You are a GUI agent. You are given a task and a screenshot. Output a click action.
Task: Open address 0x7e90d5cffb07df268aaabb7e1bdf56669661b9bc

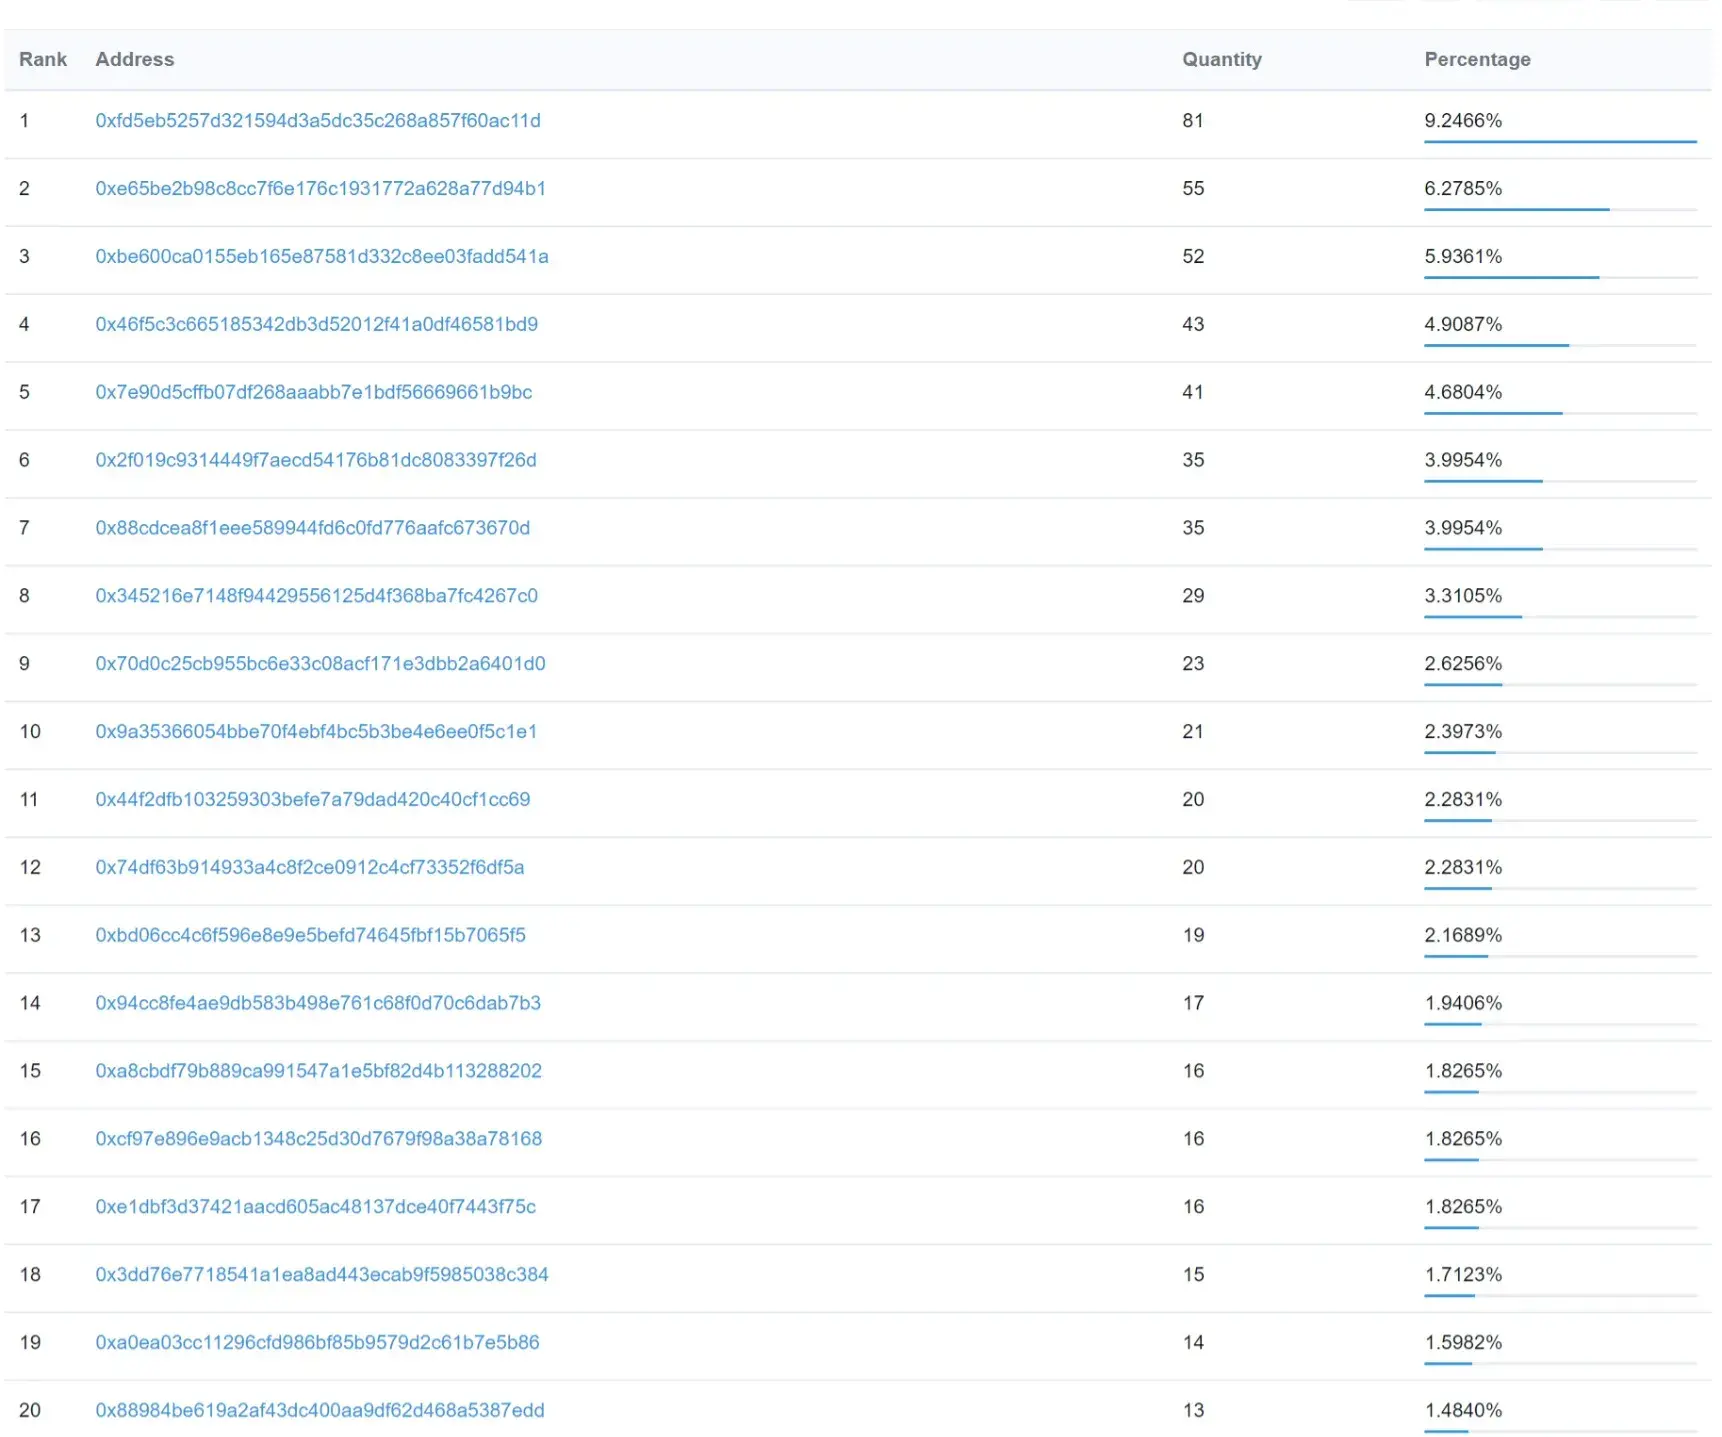[x=314, y=393]
